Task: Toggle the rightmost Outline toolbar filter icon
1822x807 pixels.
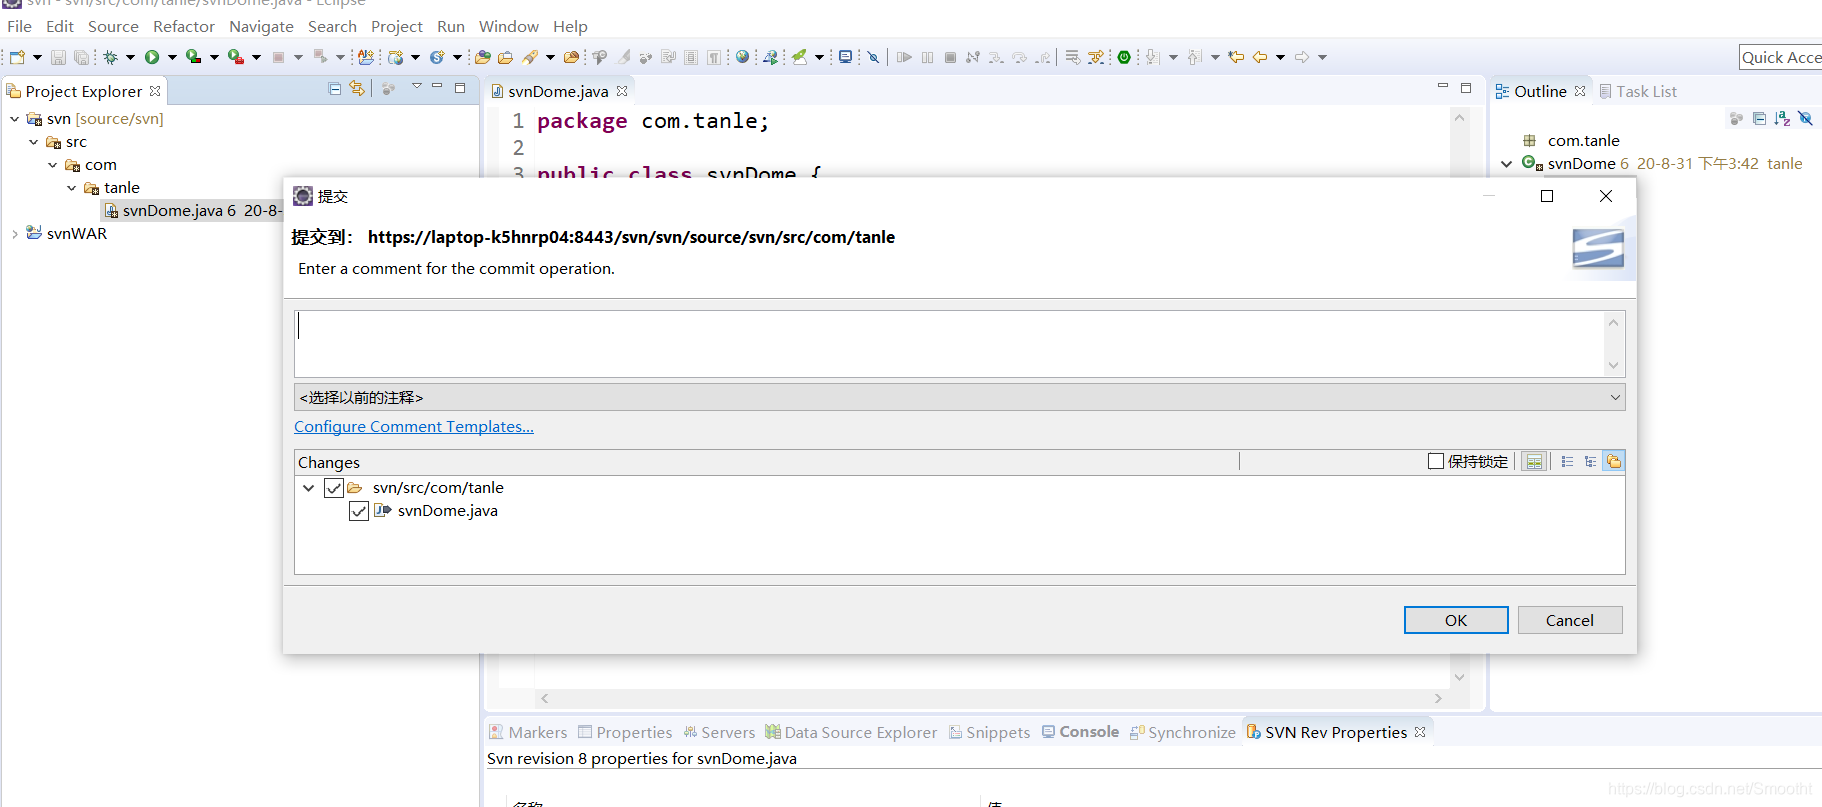Action: tap(1805, 118)
